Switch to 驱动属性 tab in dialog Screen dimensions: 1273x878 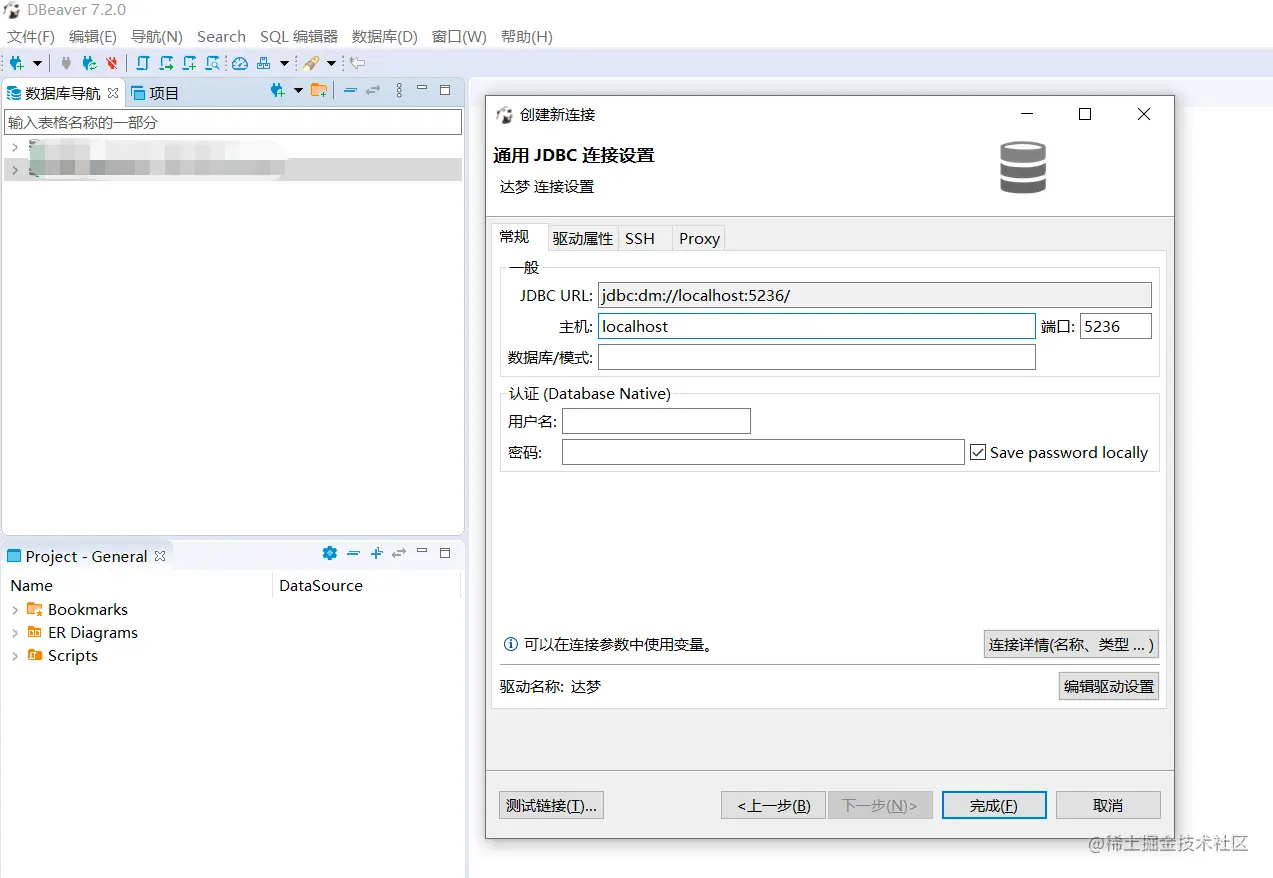pyautogui.click(x=583, y=238)
